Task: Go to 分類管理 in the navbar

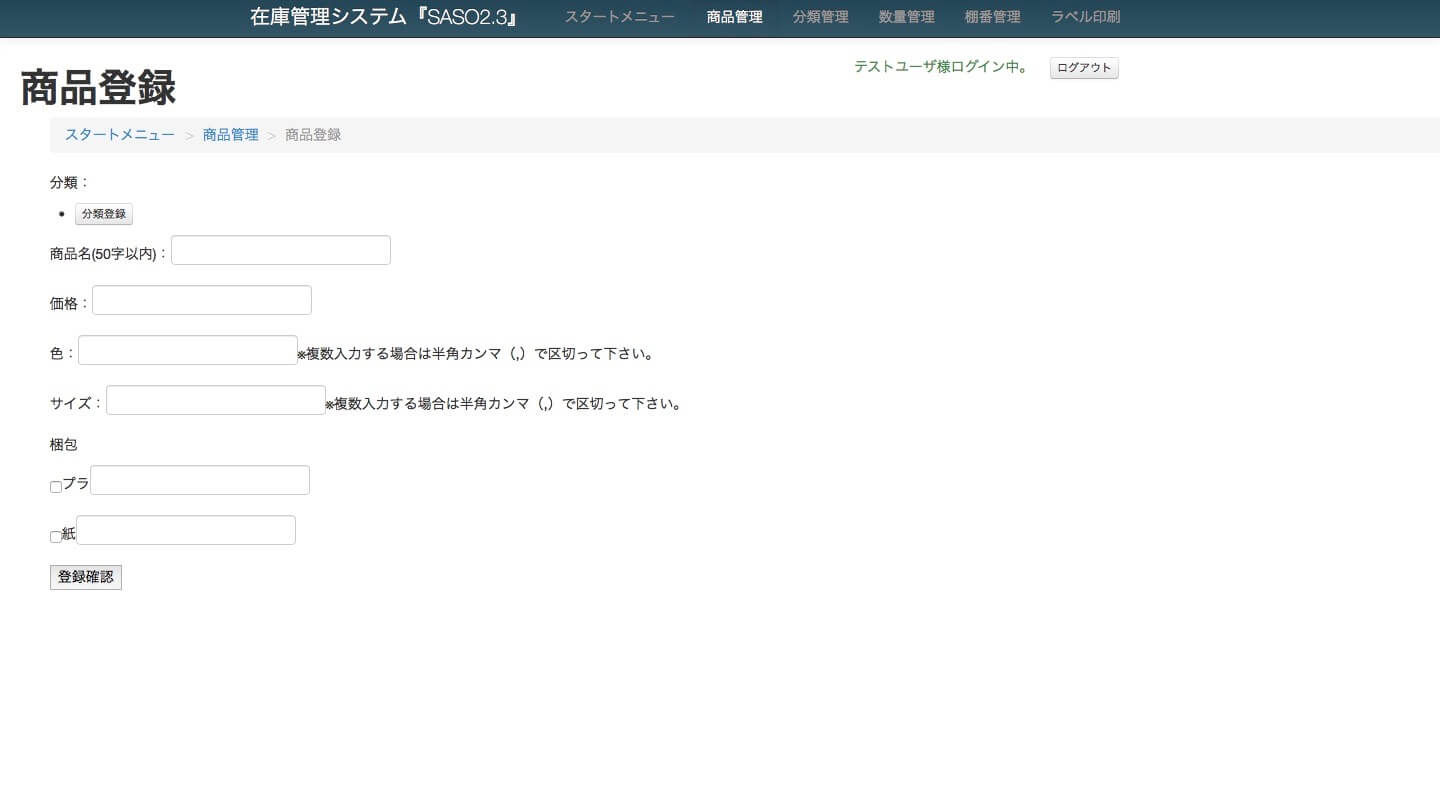Action: click(x=820, y=17)
